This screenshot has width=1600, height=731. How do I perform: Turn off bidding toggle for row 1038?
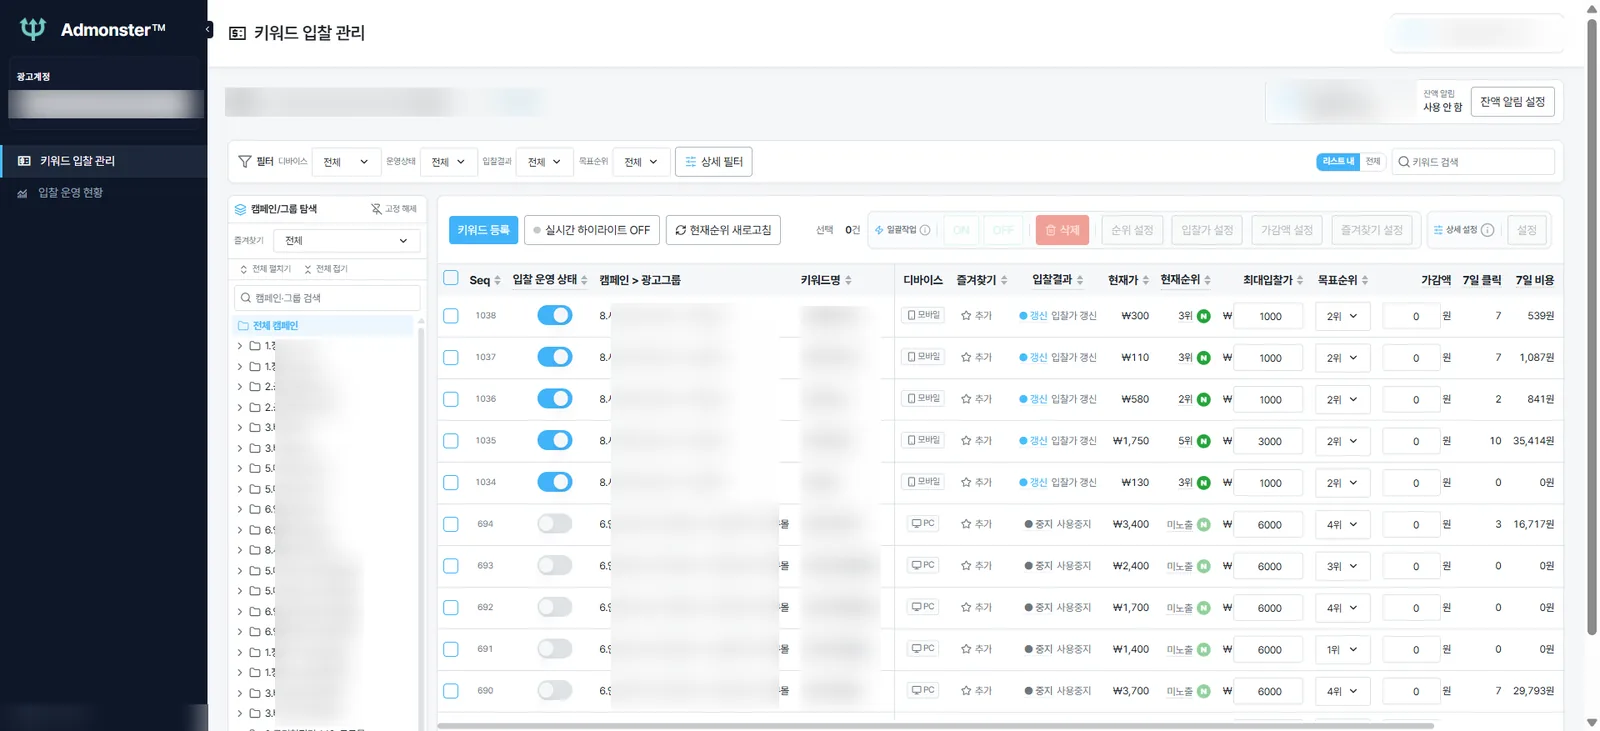click(555, 316)
